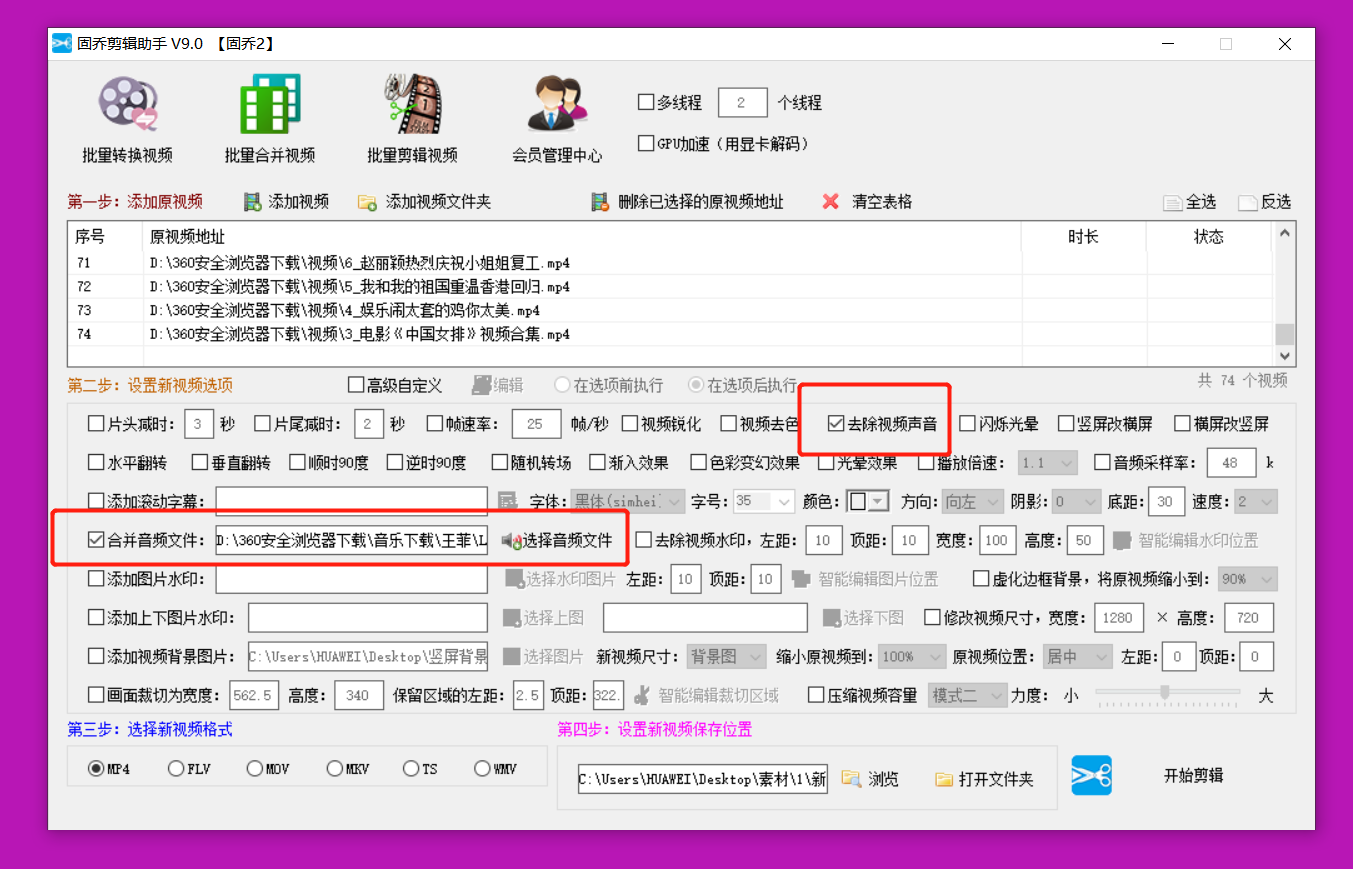Click the 时长 column header
Screen dimensions: 1353x869
tap(1083, 237)
